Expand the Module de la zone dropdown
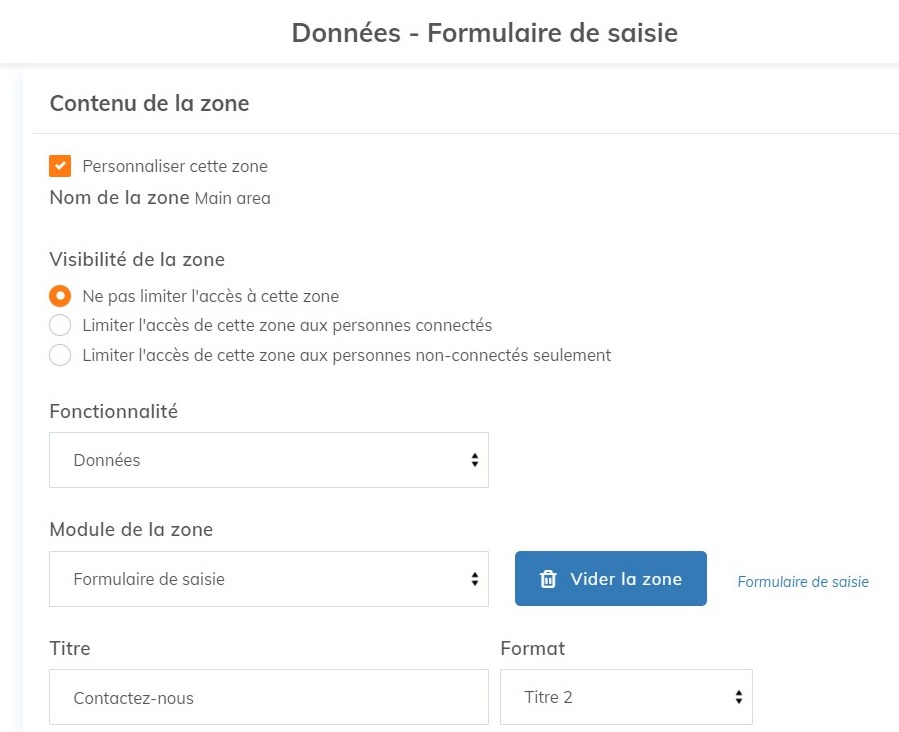The height and width of the screenshot is (732, 899). click(268, 579)
